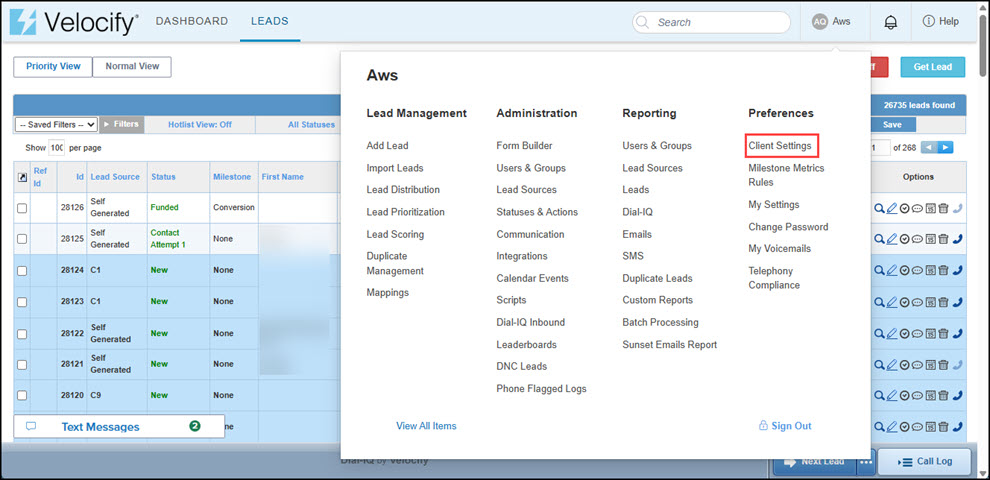Expand the Filters panel
990x480 pixels.
click(x=121, y=125)
